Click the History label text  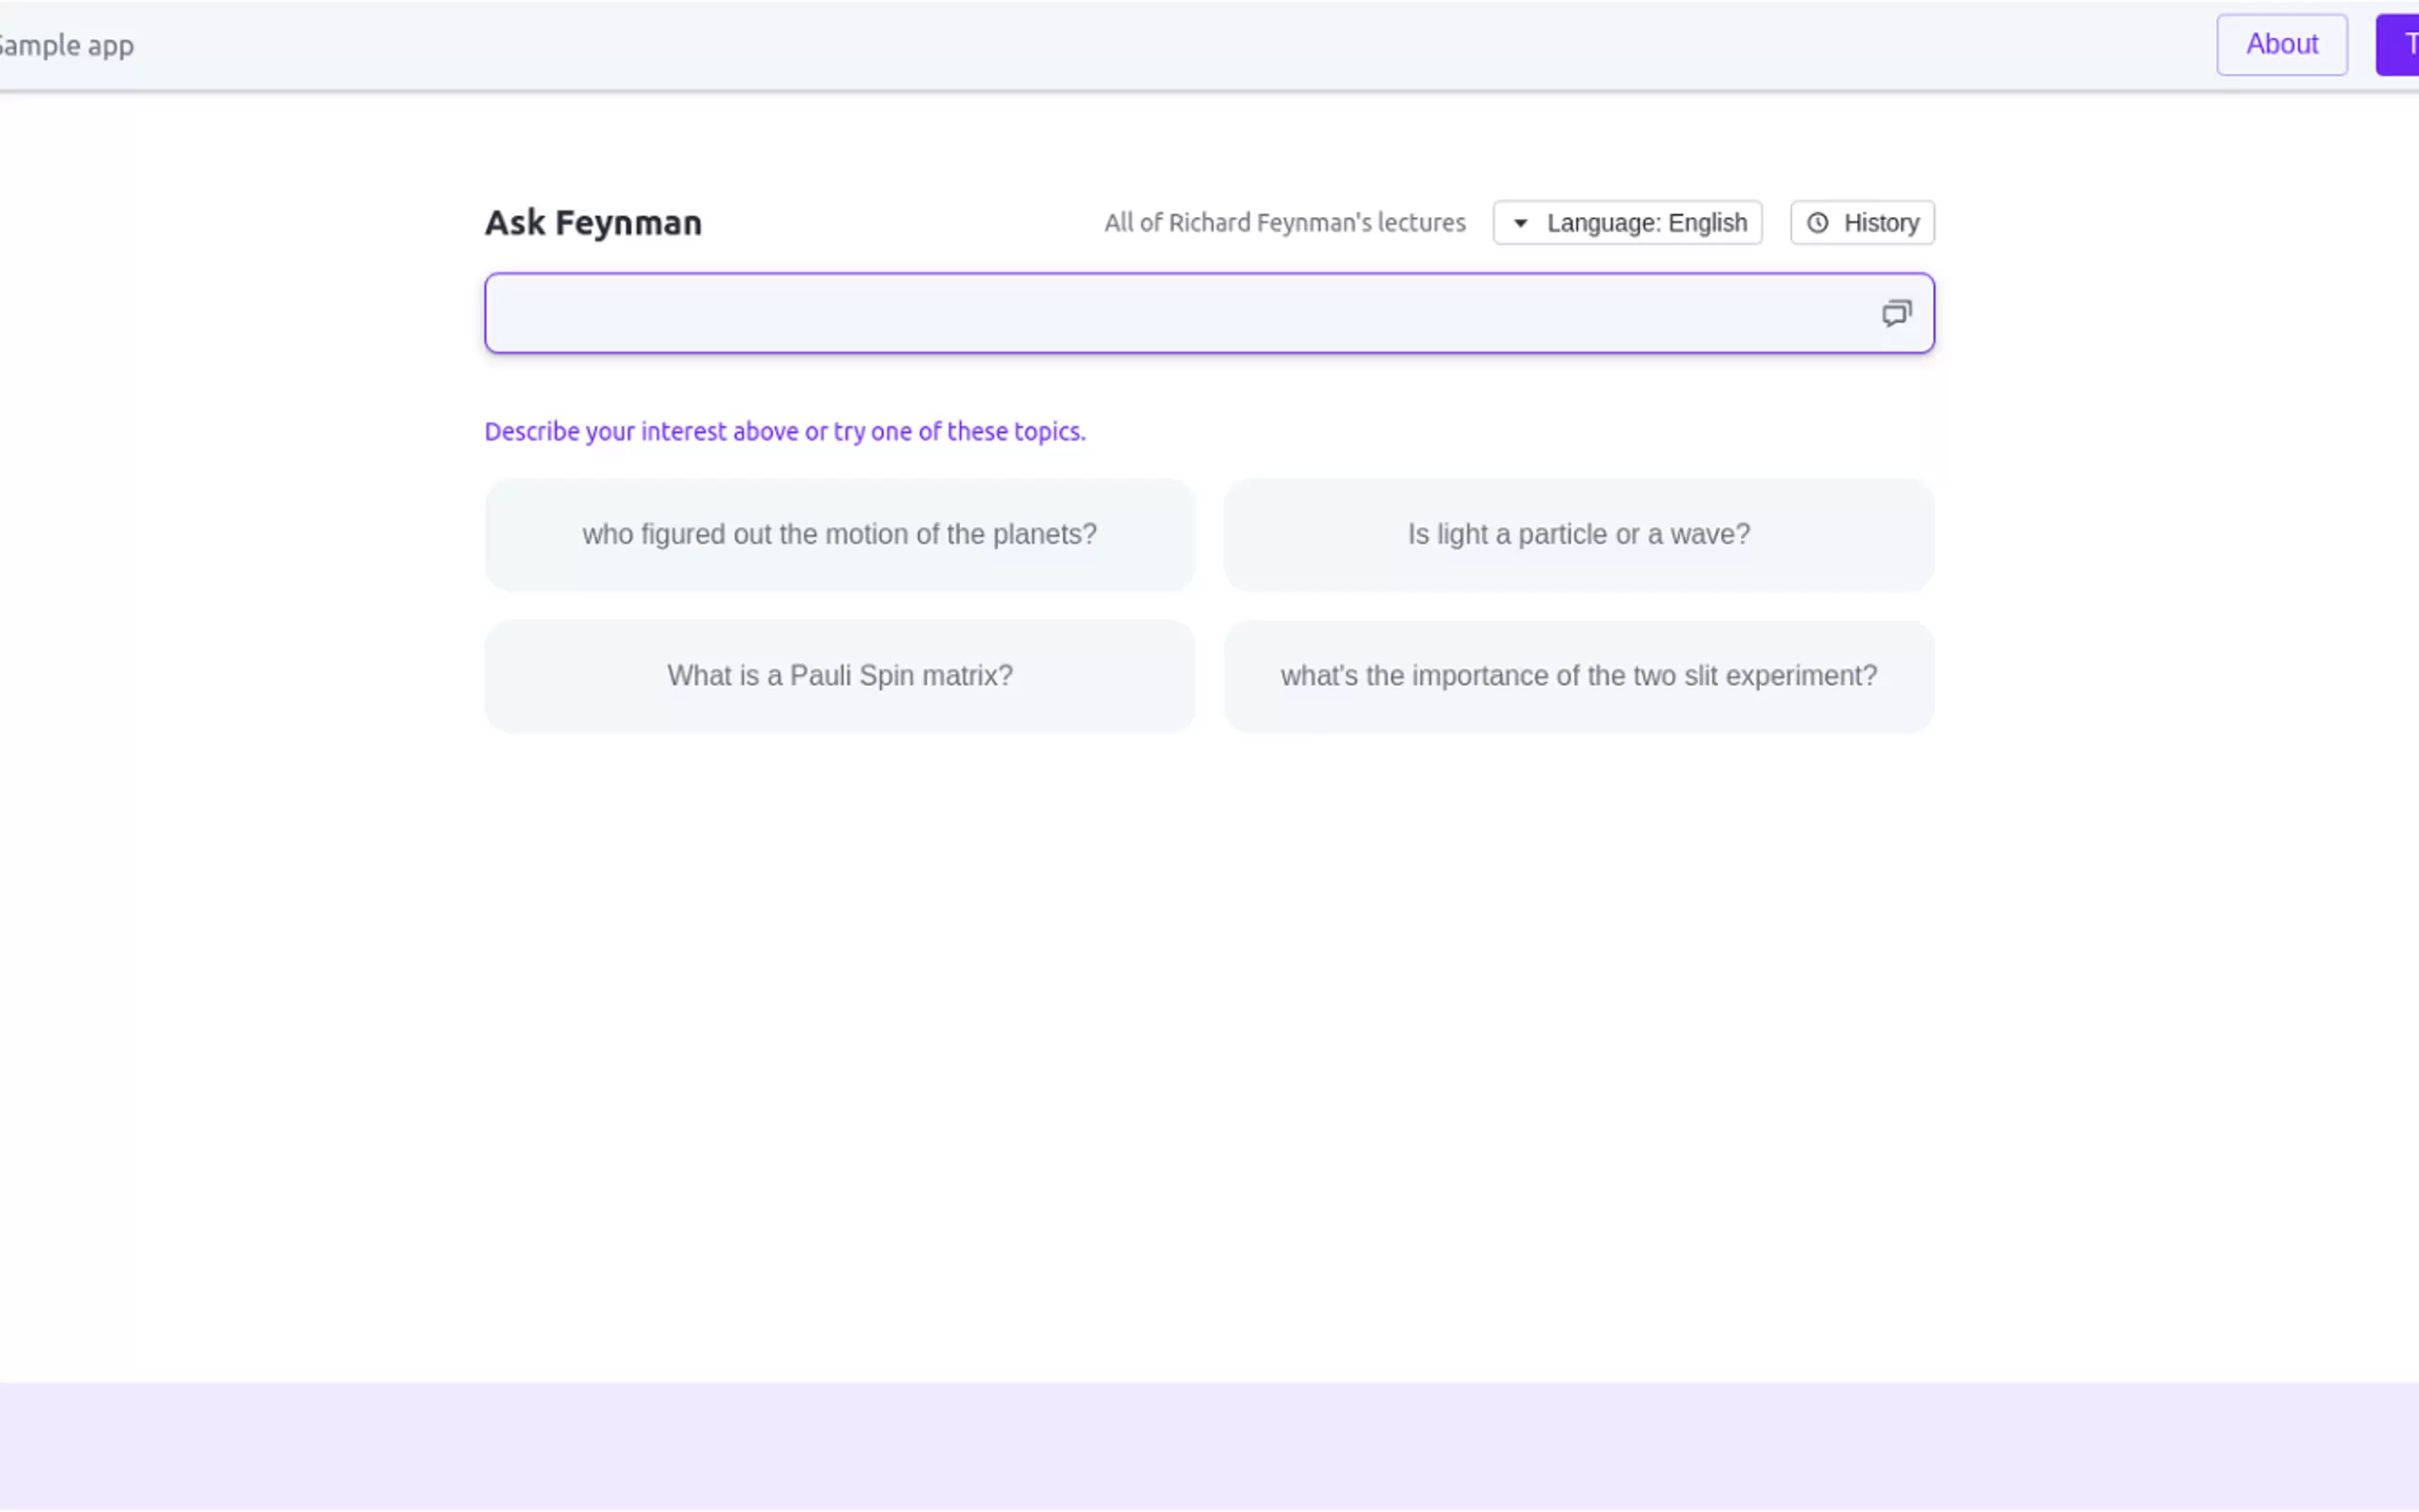(1881, 223)
